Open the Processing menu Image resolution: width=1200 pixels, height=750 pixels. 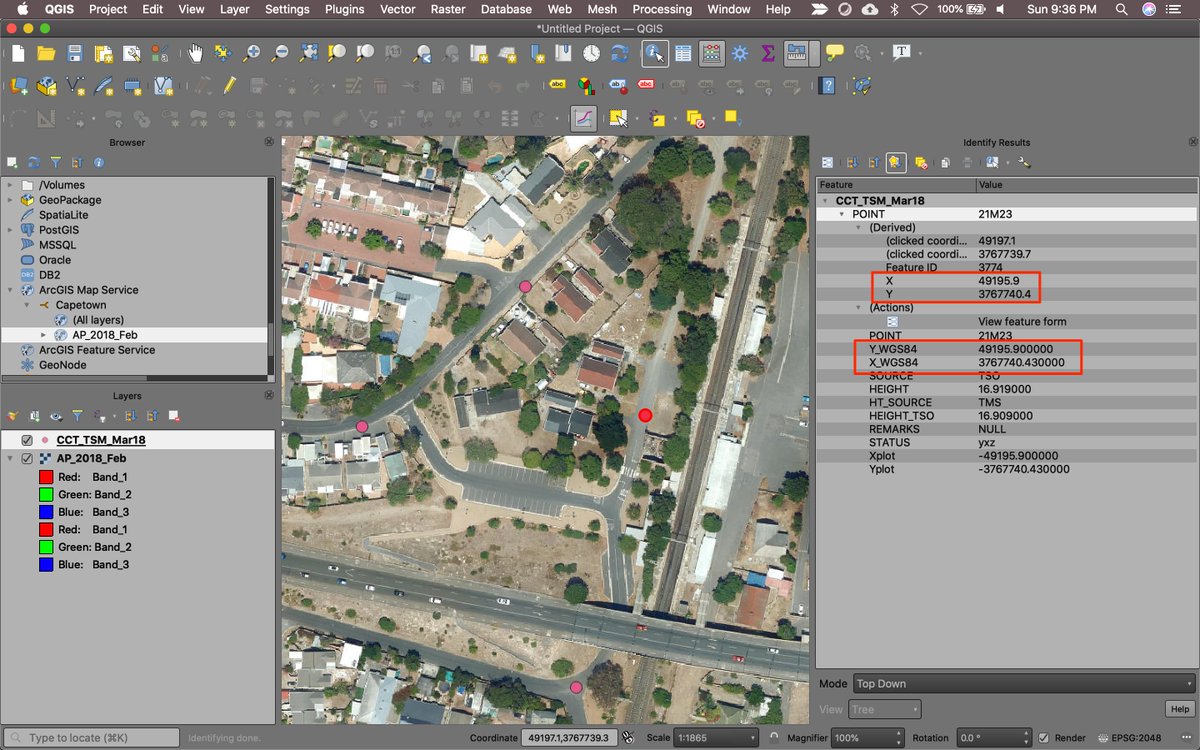point(661,9)
